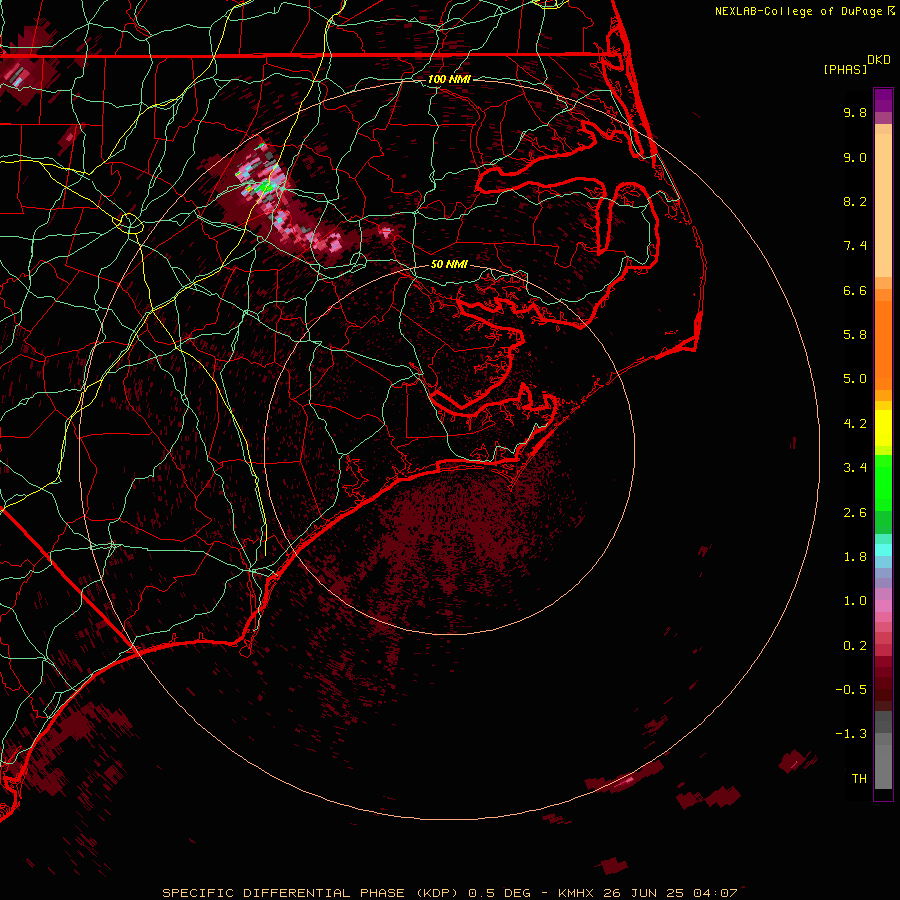This screenshot has height=900, width=900.
Task: Click the Specific Differential Phase caption
Action: click(x=450, y=893)
